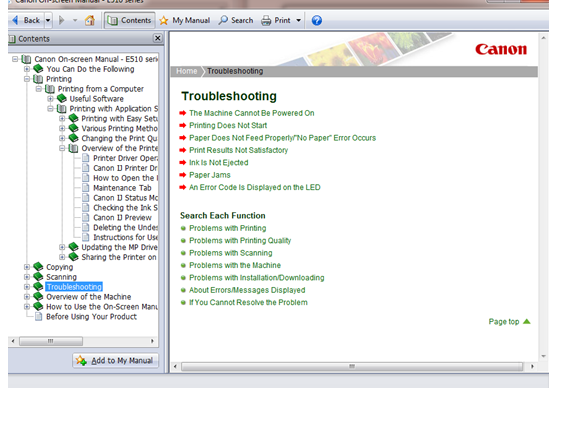The height and width of the screenshot is (423, 577).
Task: Click Contents panel horizontal scrollbar thumb
Action: point(51,341)
